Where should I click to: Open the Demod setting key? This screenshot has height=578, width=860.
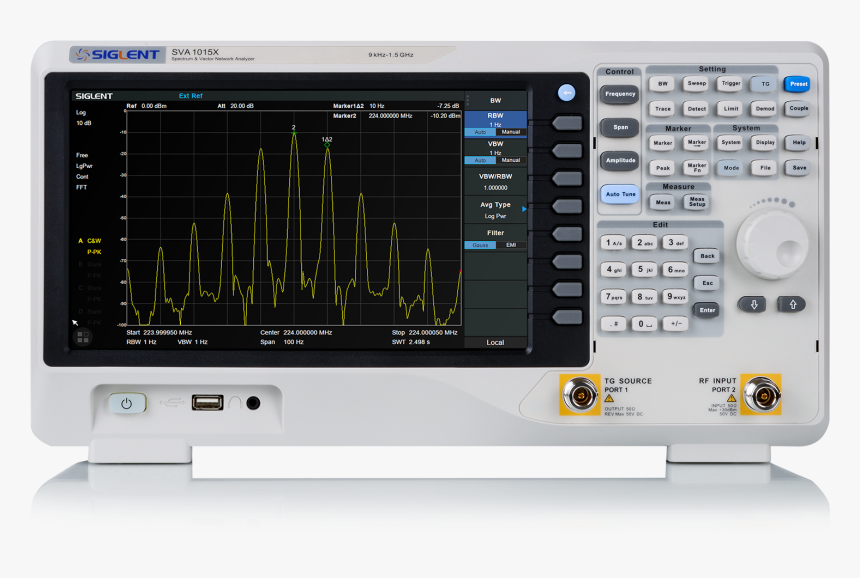(765, 109)
